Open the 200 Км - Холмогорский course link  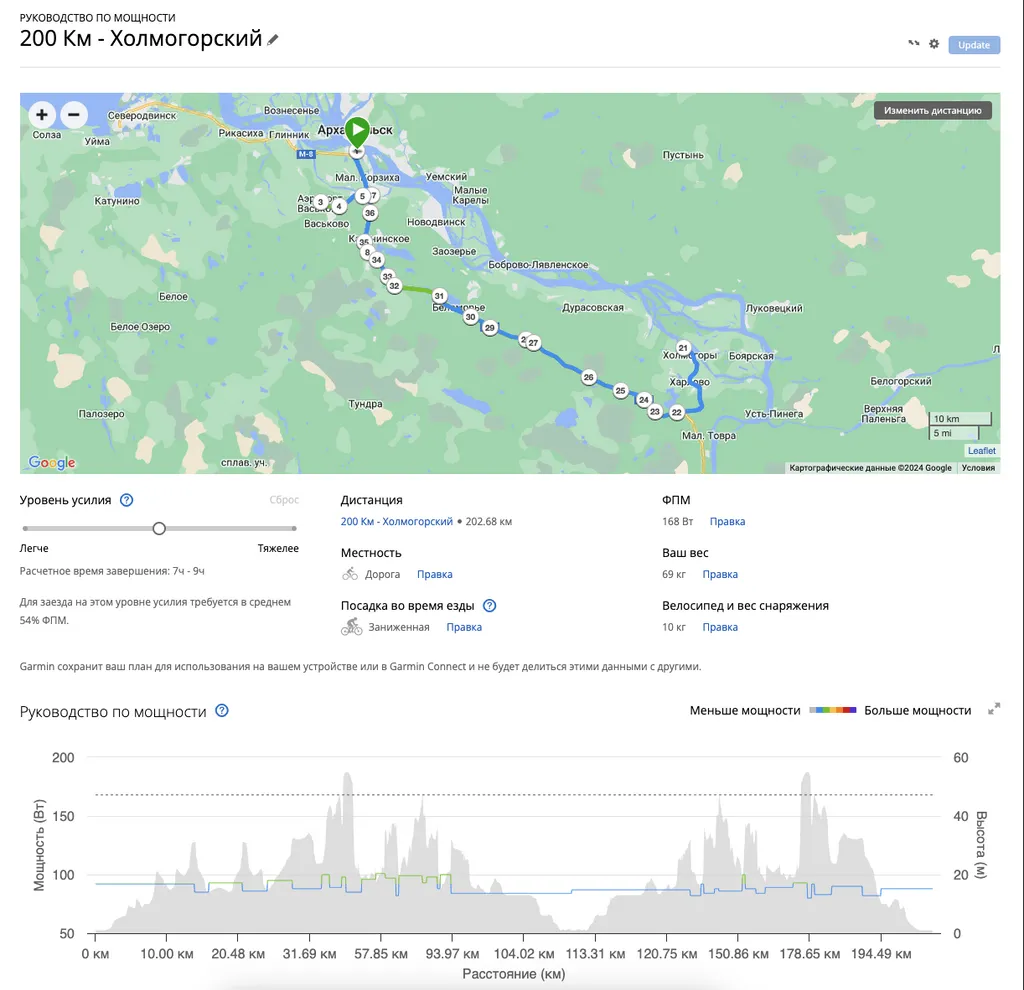[397, 521]
